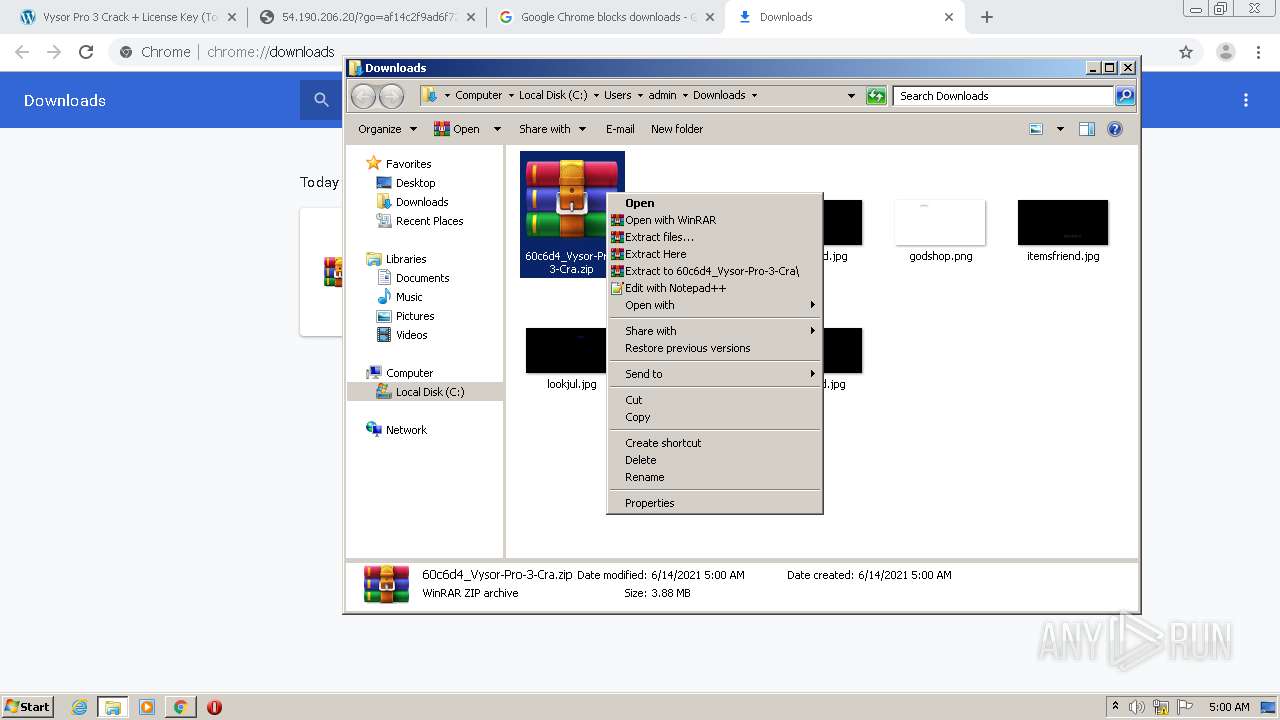Image resolution: width=1280 pixels, height=720 pixels.
Task: Choose Rename in context menu
Action: [x=714, y=477]
